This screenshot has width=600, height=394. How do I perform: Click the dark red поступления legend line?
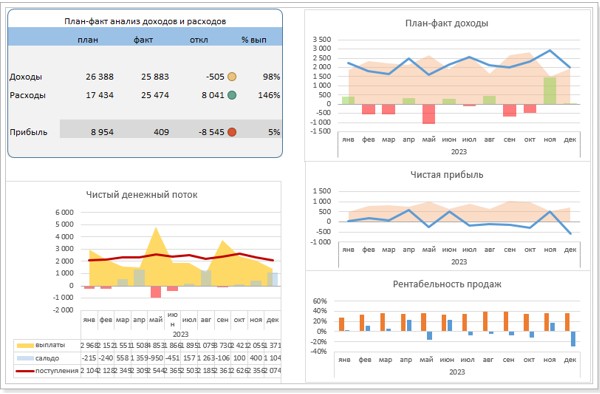(x=25, y=371)
